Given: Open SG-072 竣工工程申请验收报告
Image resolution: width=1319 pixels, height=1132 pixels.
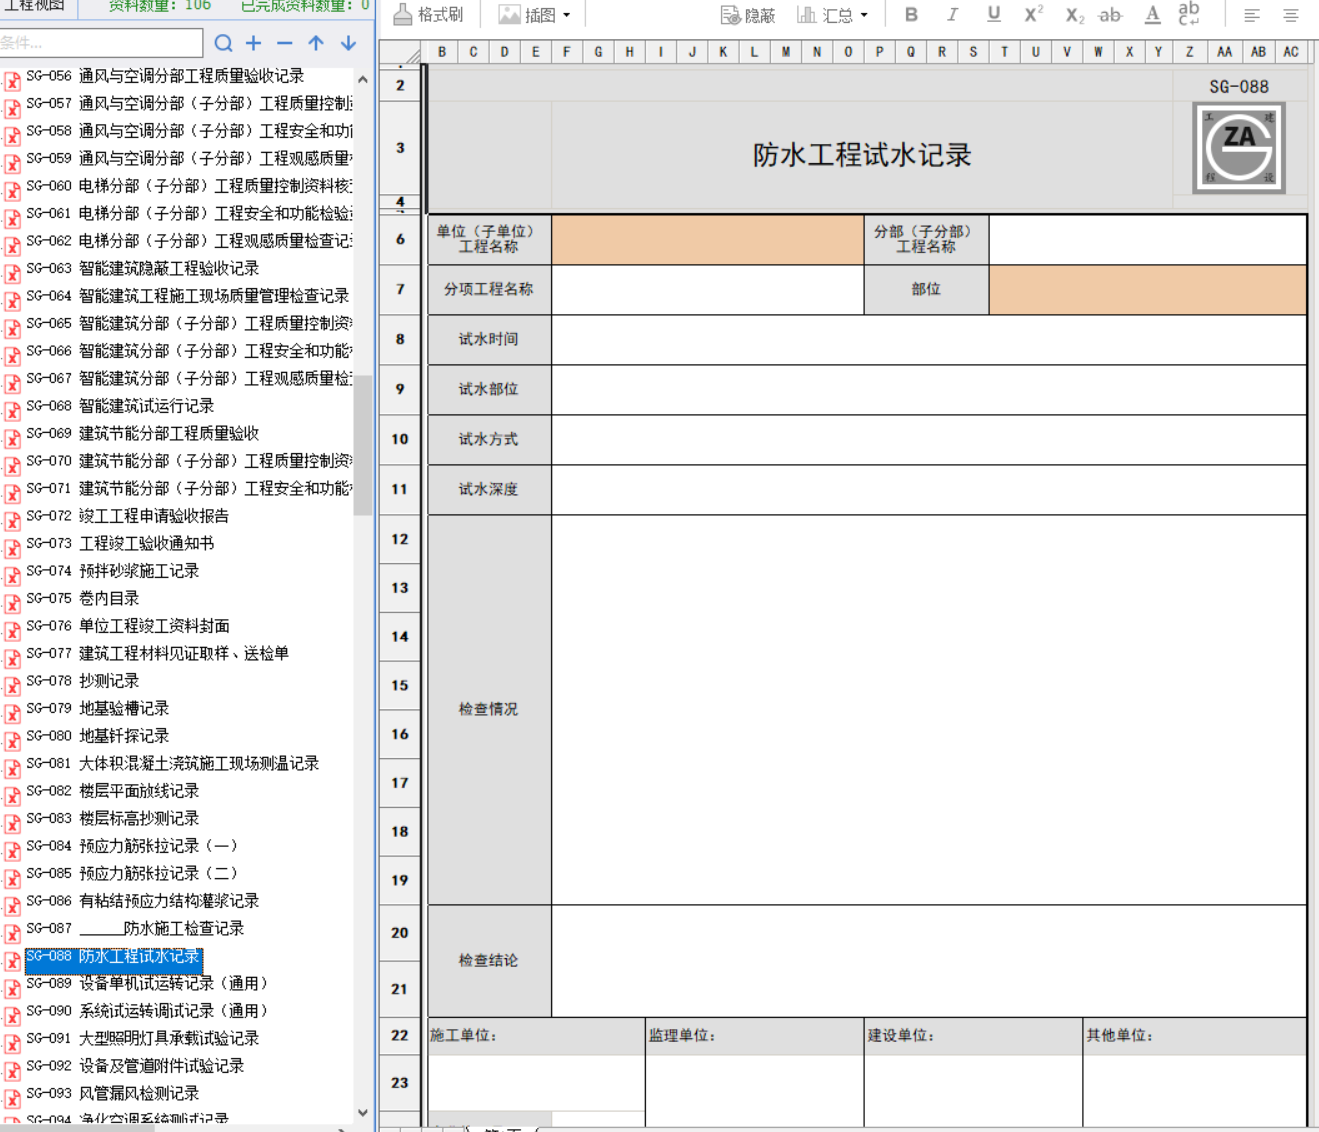Looking at the screenshot, I should coord(127,516).
